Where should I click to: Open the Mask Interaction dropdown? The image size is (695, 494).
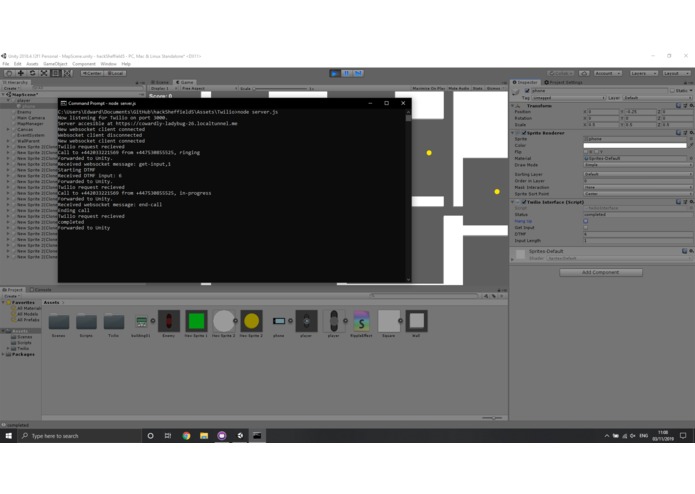pyautogui.click(x=638, y=187)
